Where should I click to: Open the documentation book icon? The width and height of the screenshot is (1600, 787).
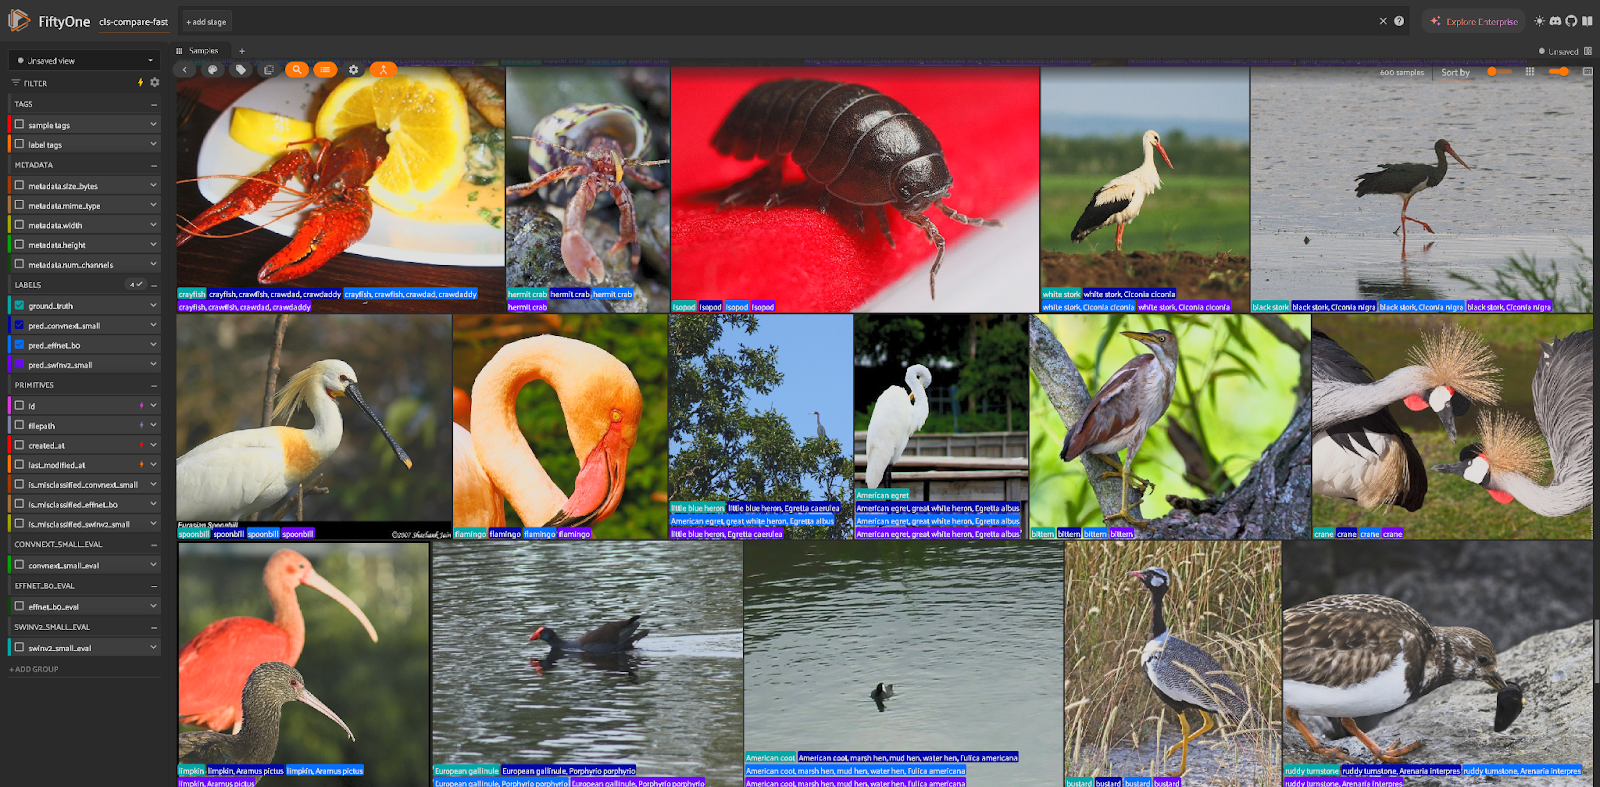click(x=1587, y=21)
